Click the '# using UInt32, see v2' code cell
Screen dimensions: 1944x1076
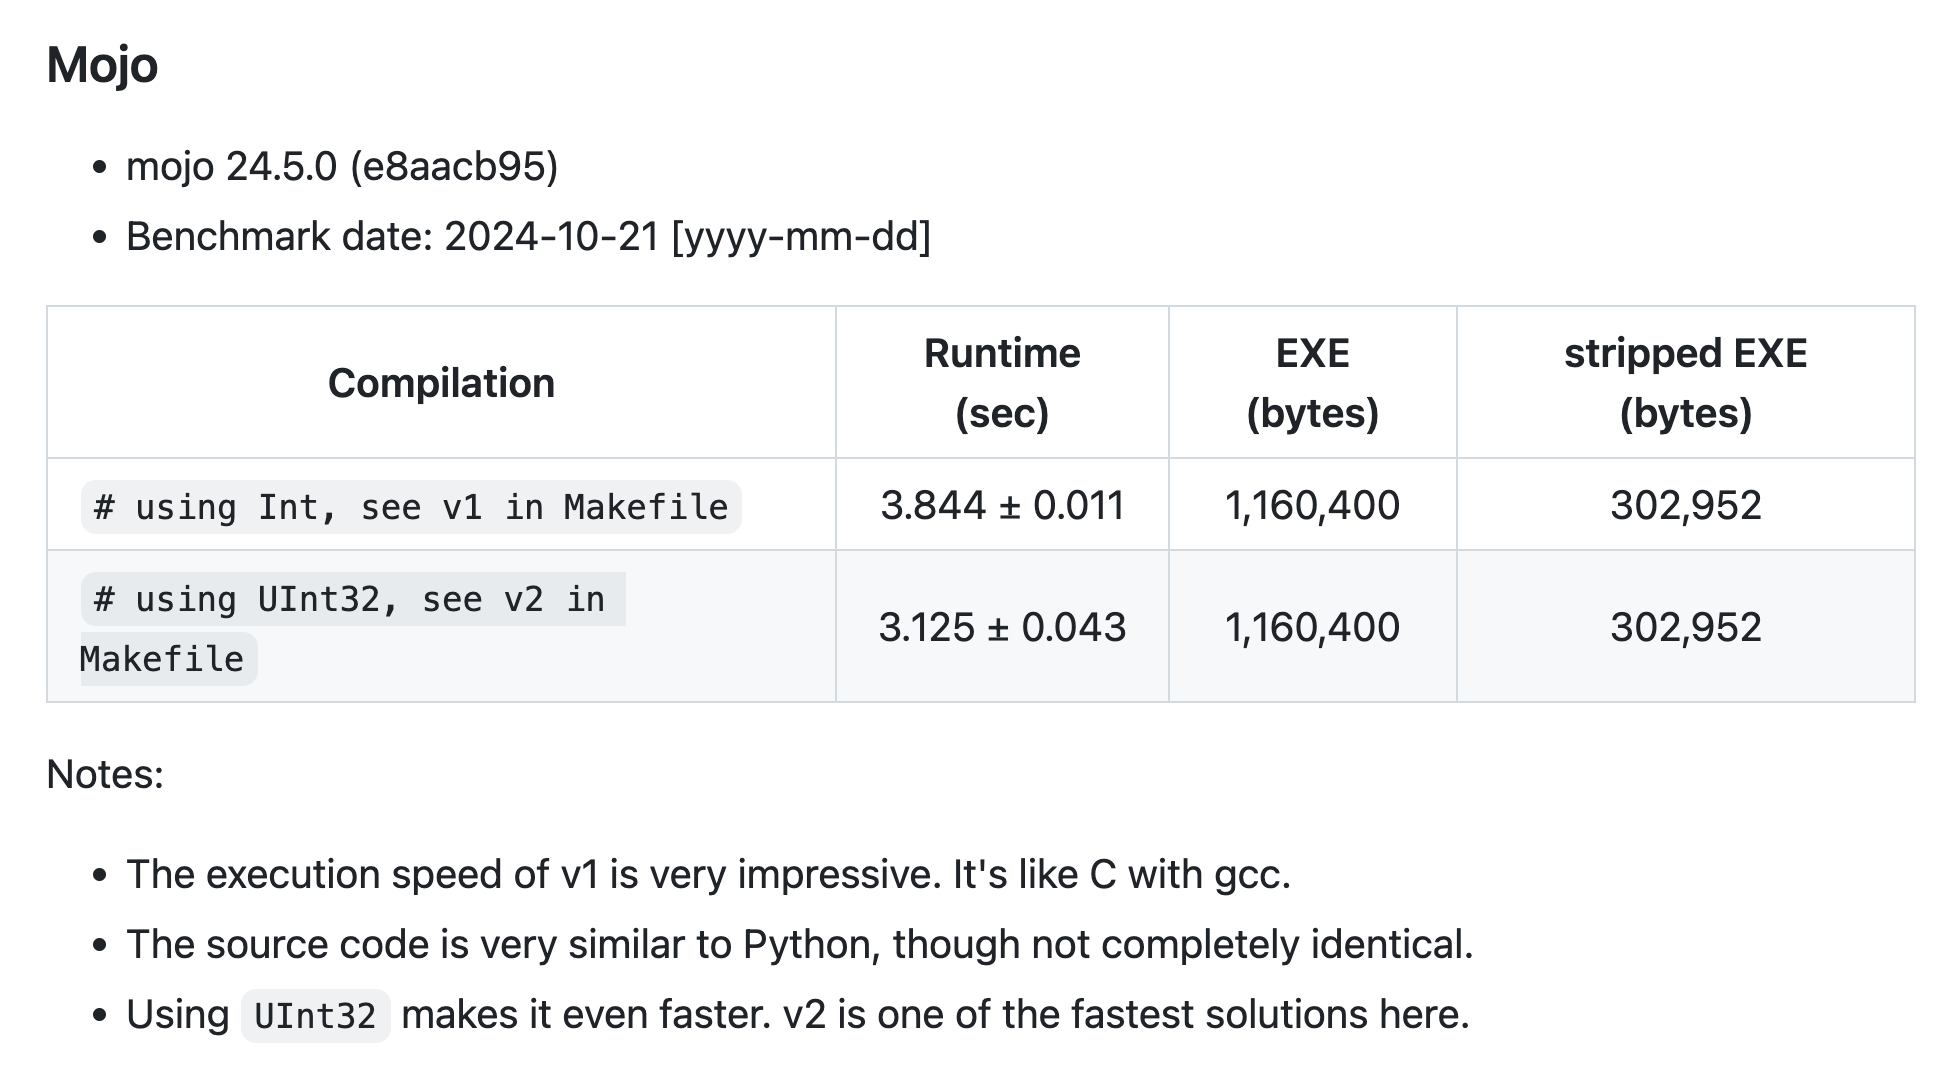coord(353,629)
